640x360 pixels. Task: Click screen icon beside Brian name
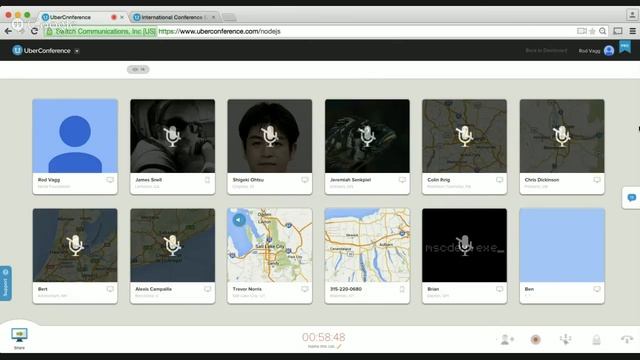click(x=500, y=289)
